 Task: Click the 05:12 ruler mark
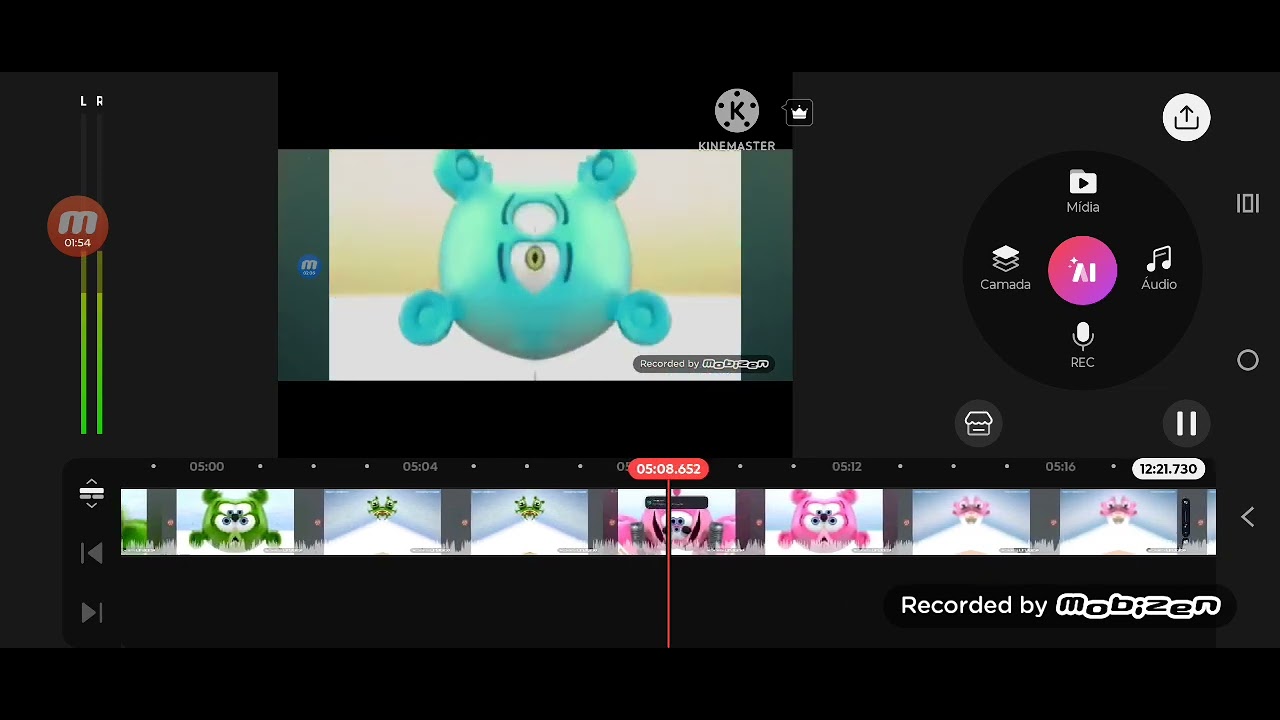[847, 467]
